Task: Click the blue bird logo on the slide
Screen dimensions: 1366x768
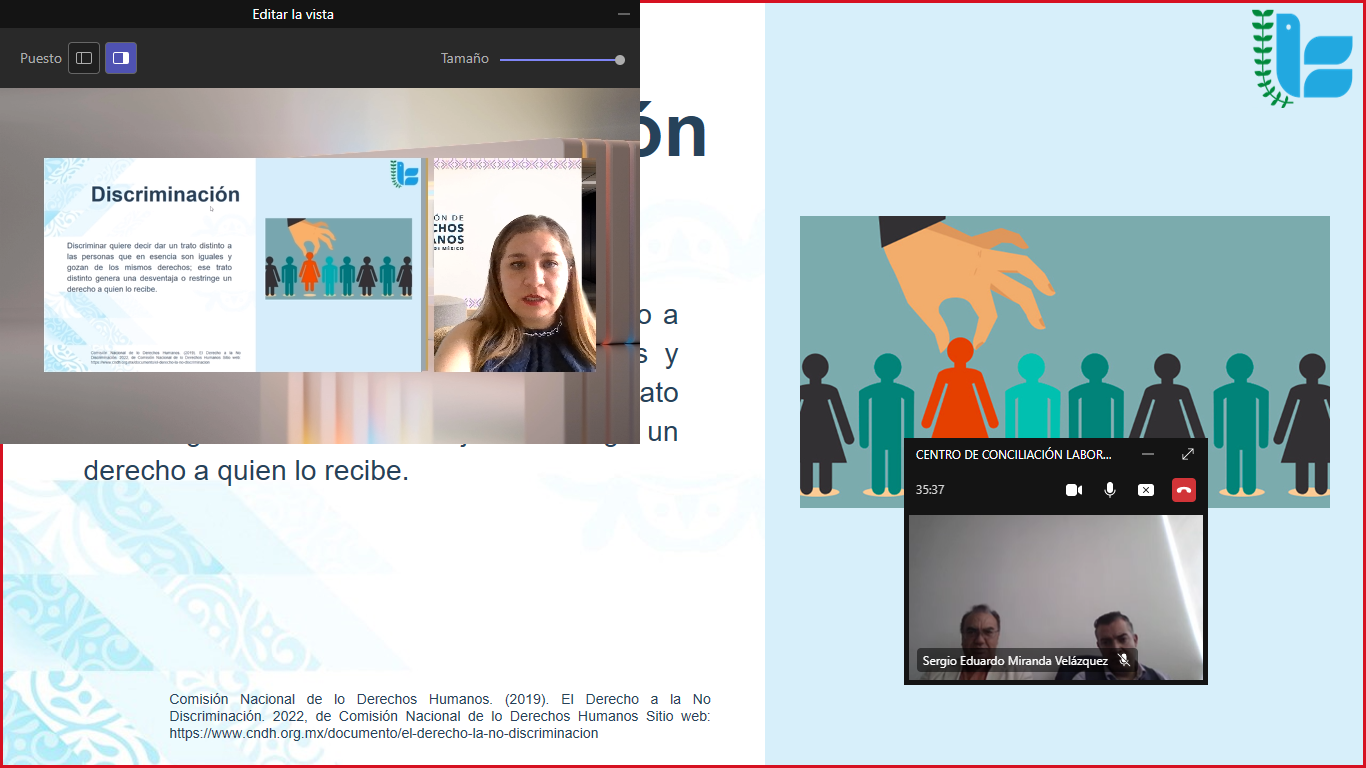Action: tap(1301, 58)
